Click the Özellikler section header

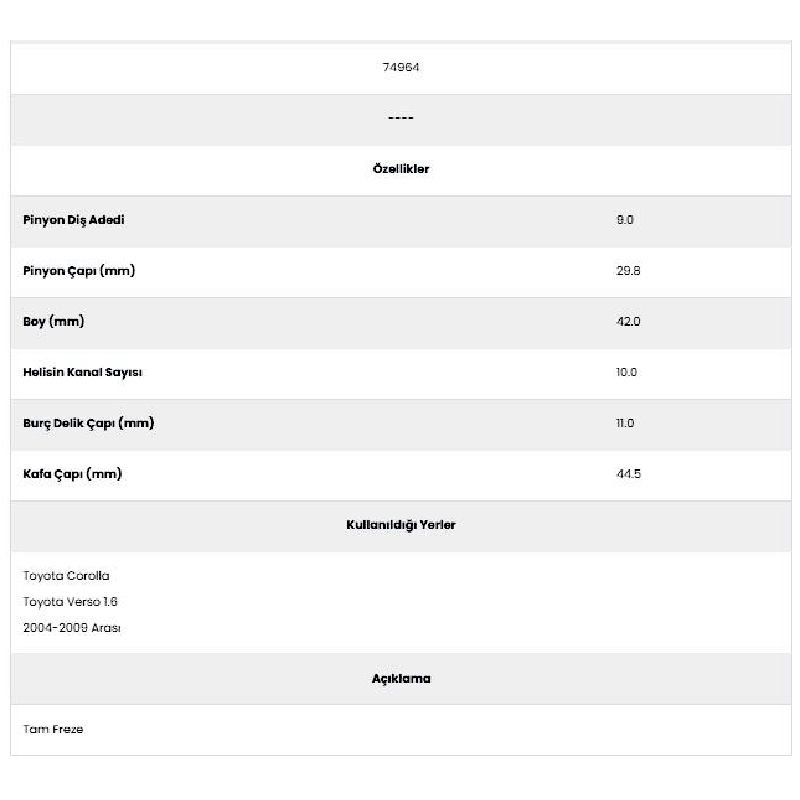coord(401,169)
